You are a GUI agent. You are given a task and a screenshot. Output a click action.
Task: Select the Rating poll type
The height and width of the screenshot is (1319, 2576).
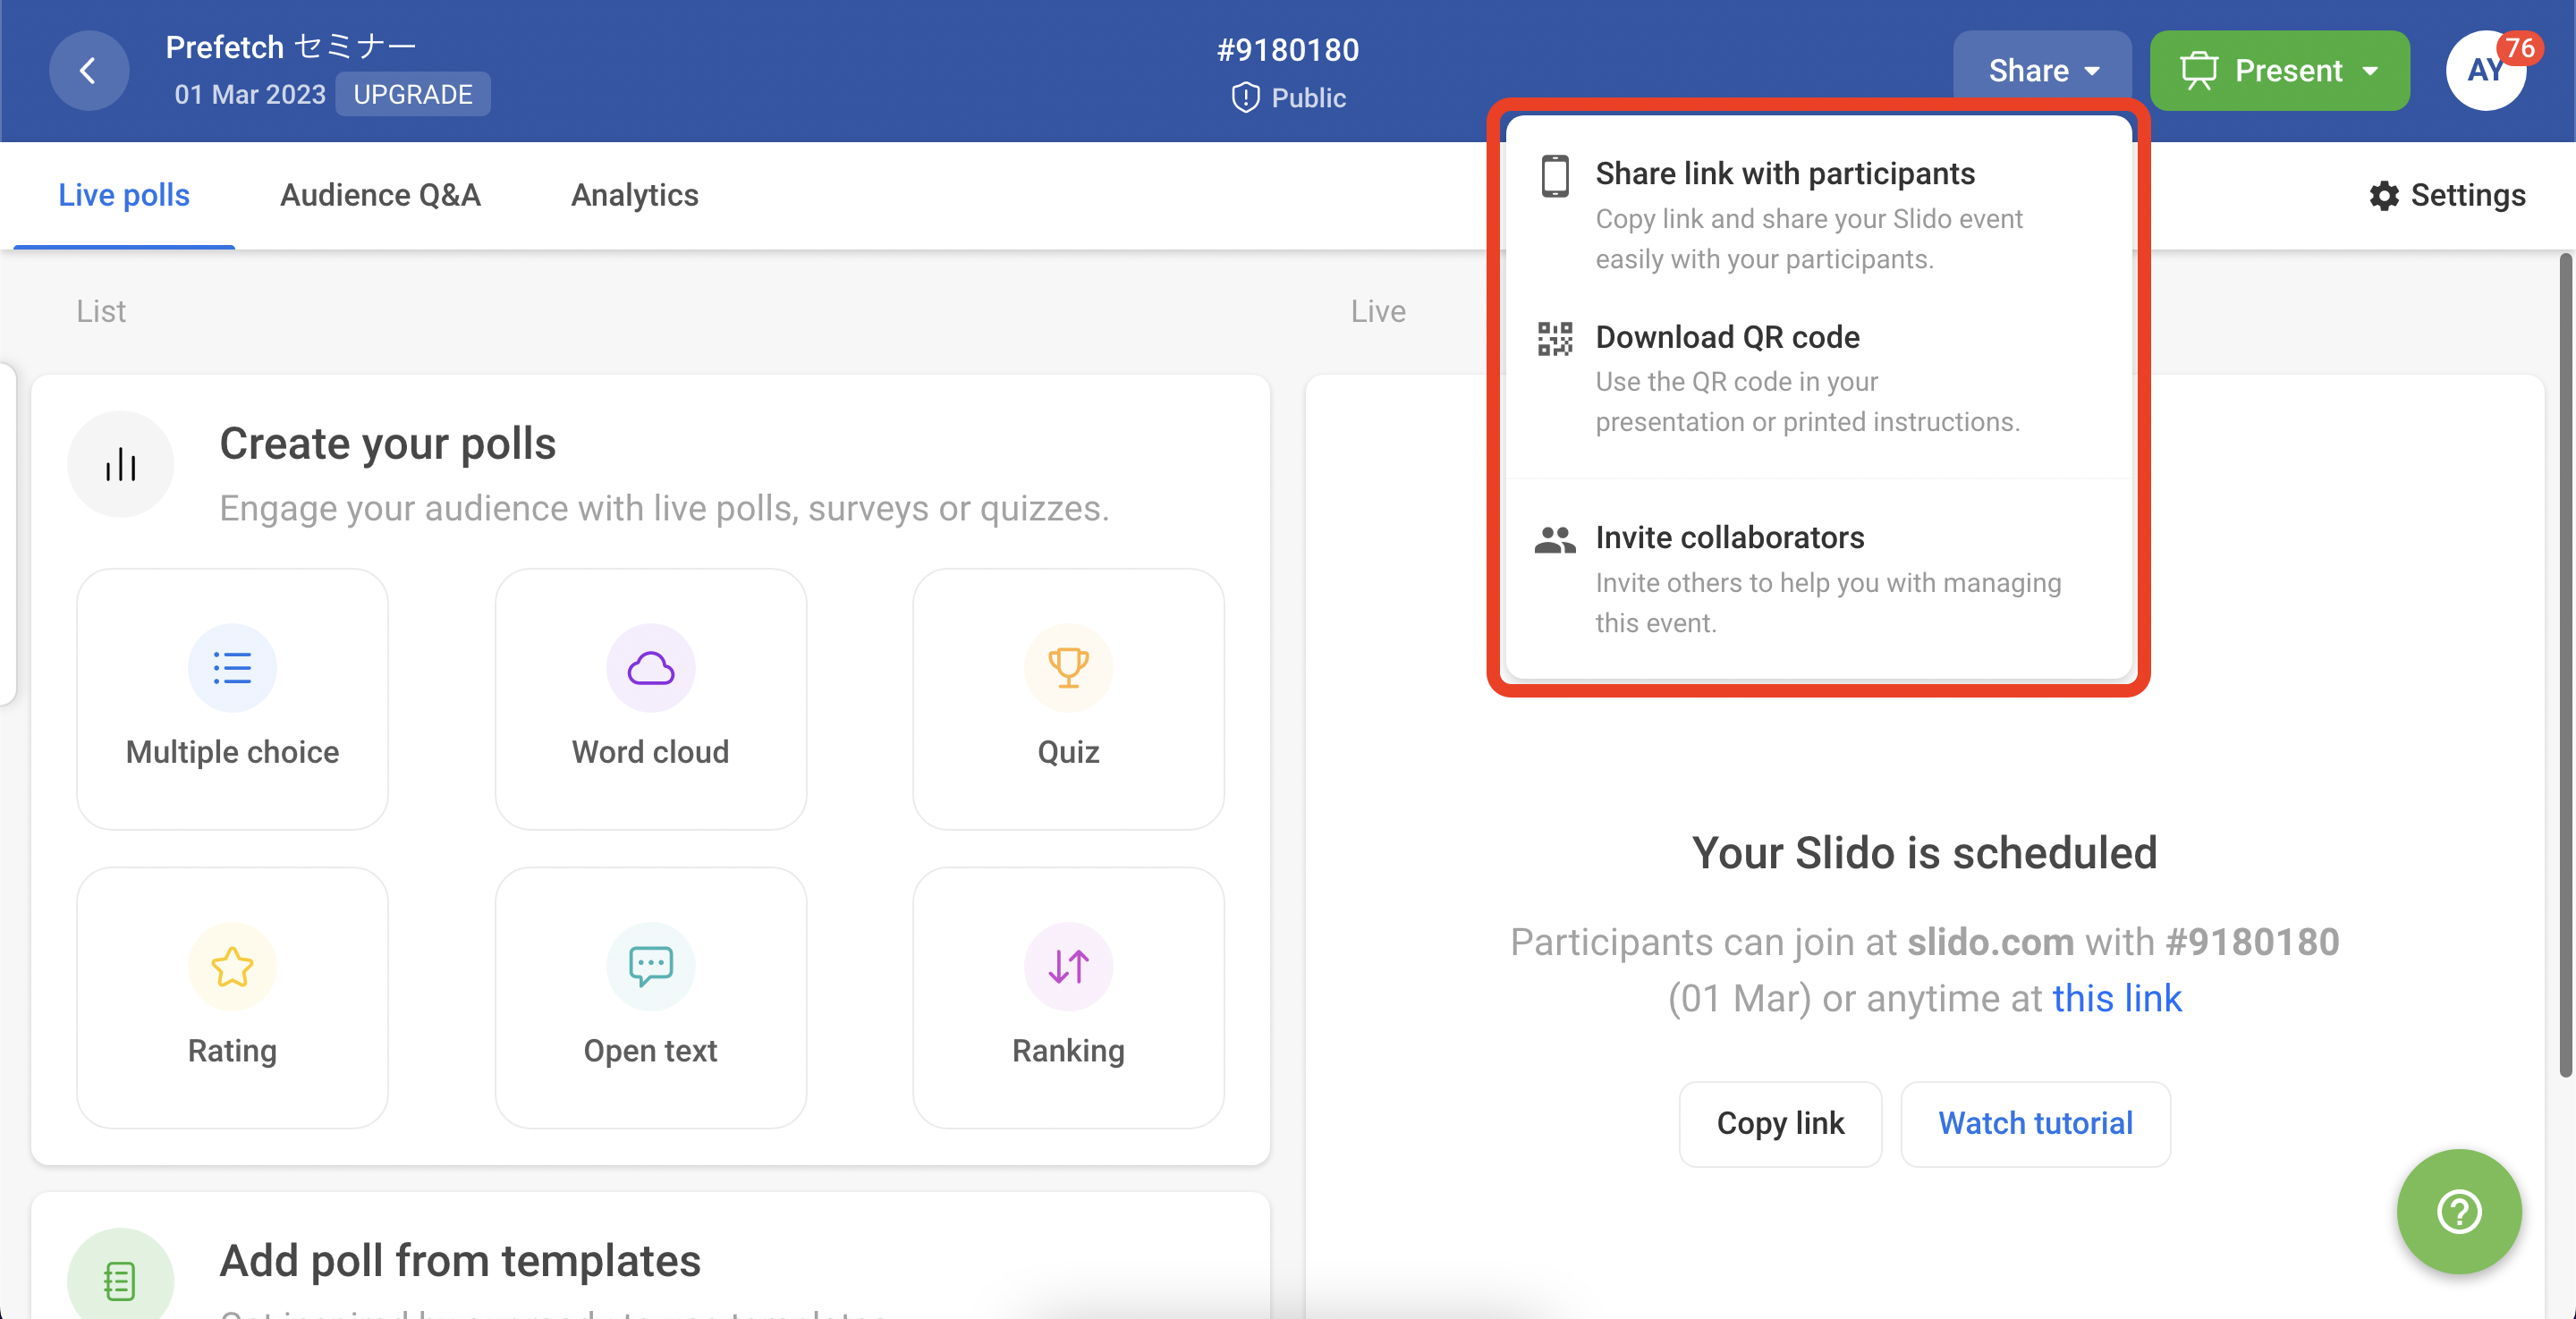(x=231, y=997)
